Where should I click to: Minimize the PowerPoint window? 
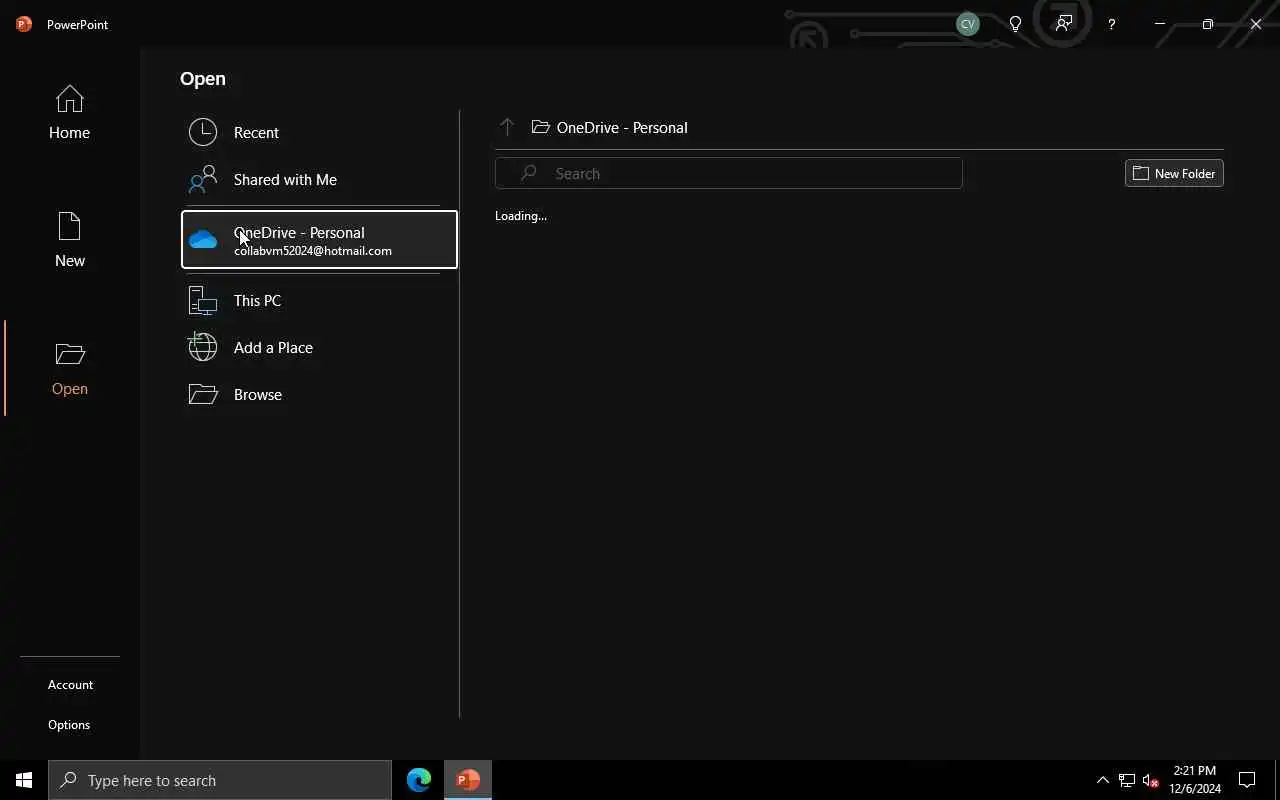tap(1160, 24)
